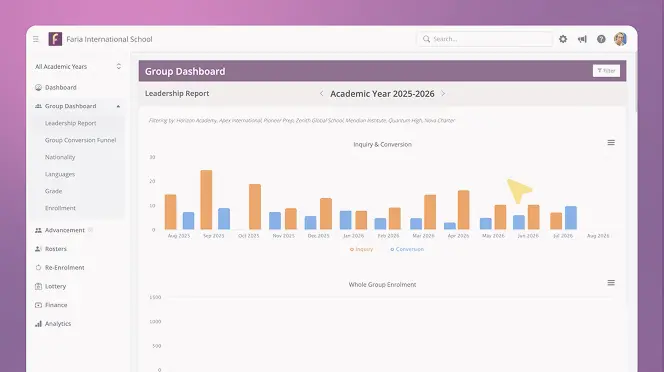Open Inquiry & Conversion chart menu icon
Image resolution: width=664 pixels, height=372 pixels.
click(611, 142)
